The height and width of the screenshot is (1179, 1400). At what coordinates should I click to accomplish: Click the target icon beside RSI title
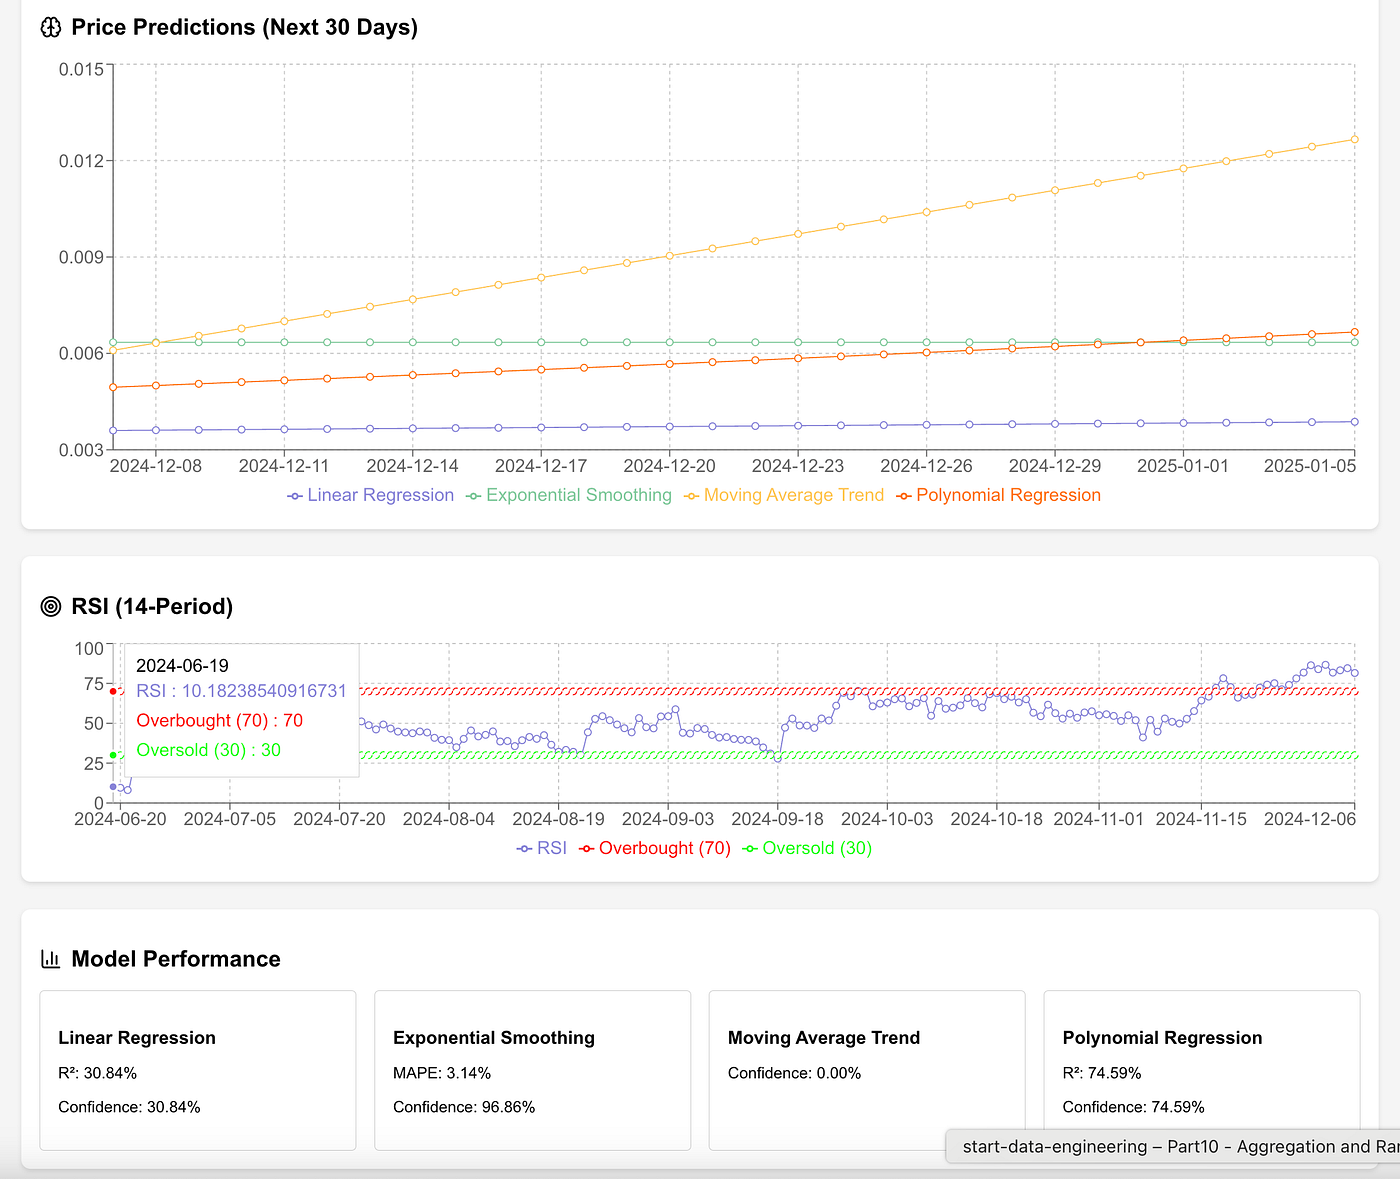pyautogui.click(x=51, y=607)
